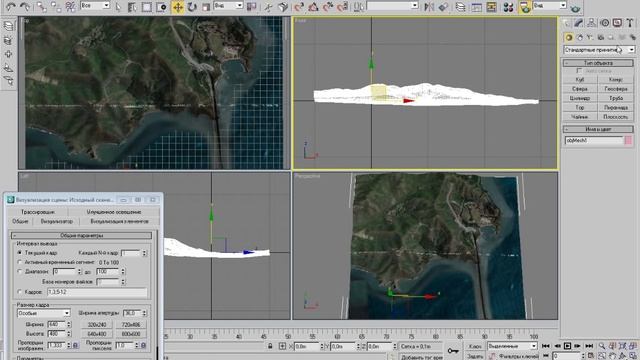Click the 'Плоскость' primitive button
This screenshot has width=640, height=360.
tap(616, 117)
